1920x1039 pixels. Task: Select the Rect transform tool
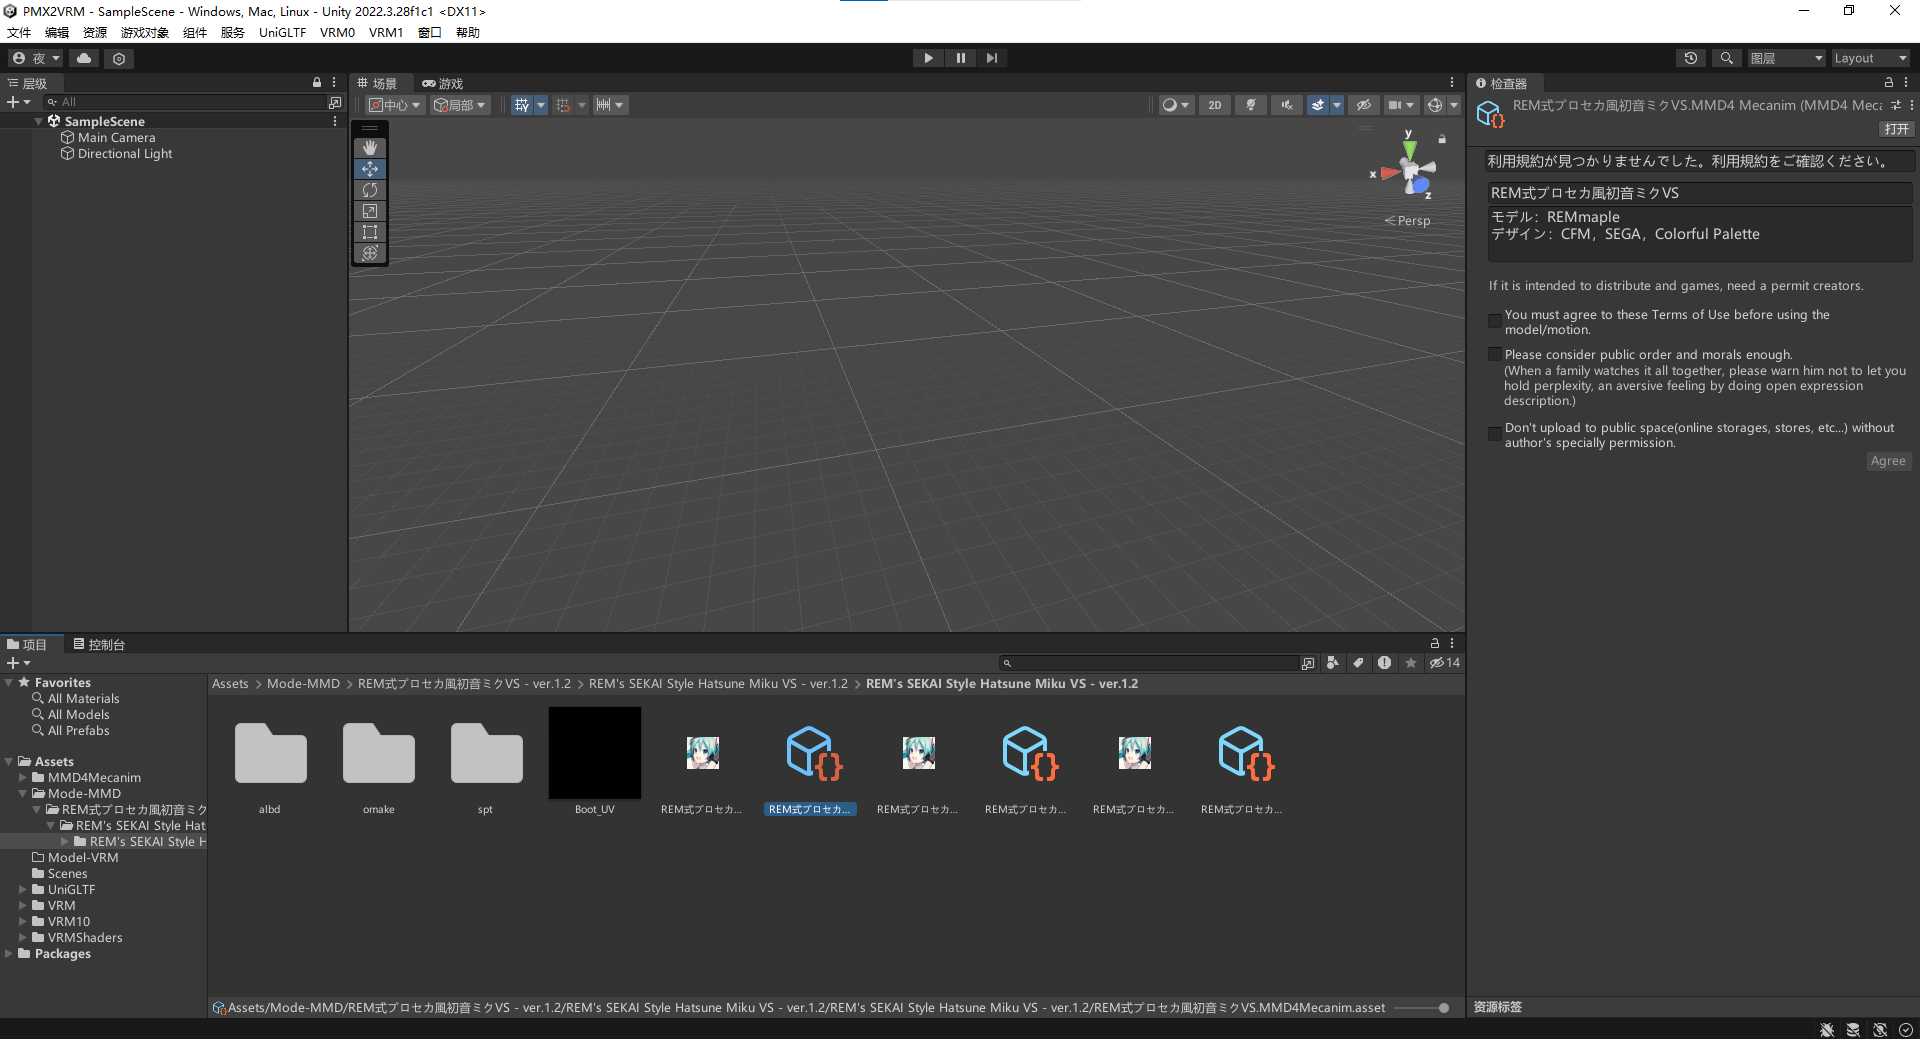click(370, 232)
